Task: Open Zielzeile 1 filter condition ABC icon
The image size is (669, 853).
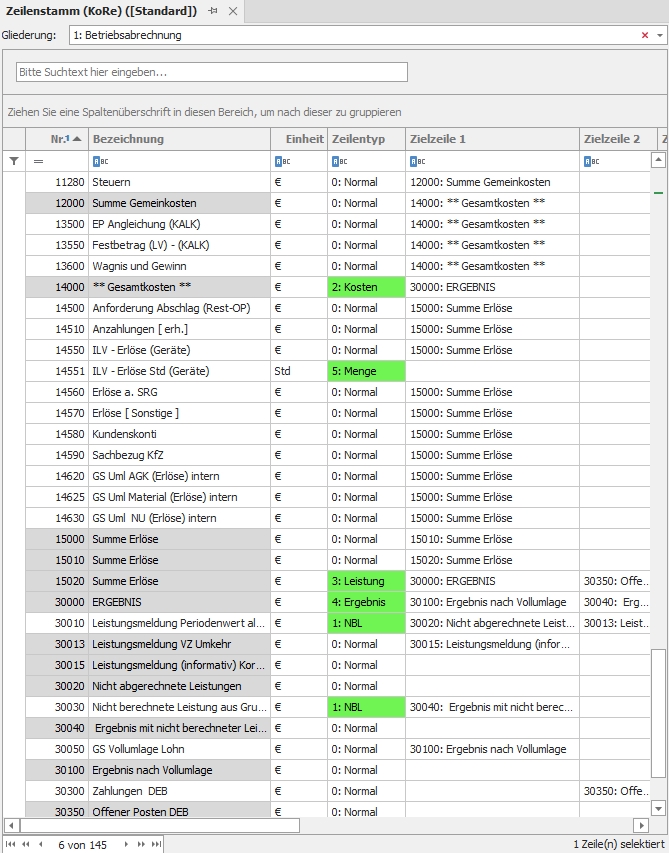Action: (416, 161)
